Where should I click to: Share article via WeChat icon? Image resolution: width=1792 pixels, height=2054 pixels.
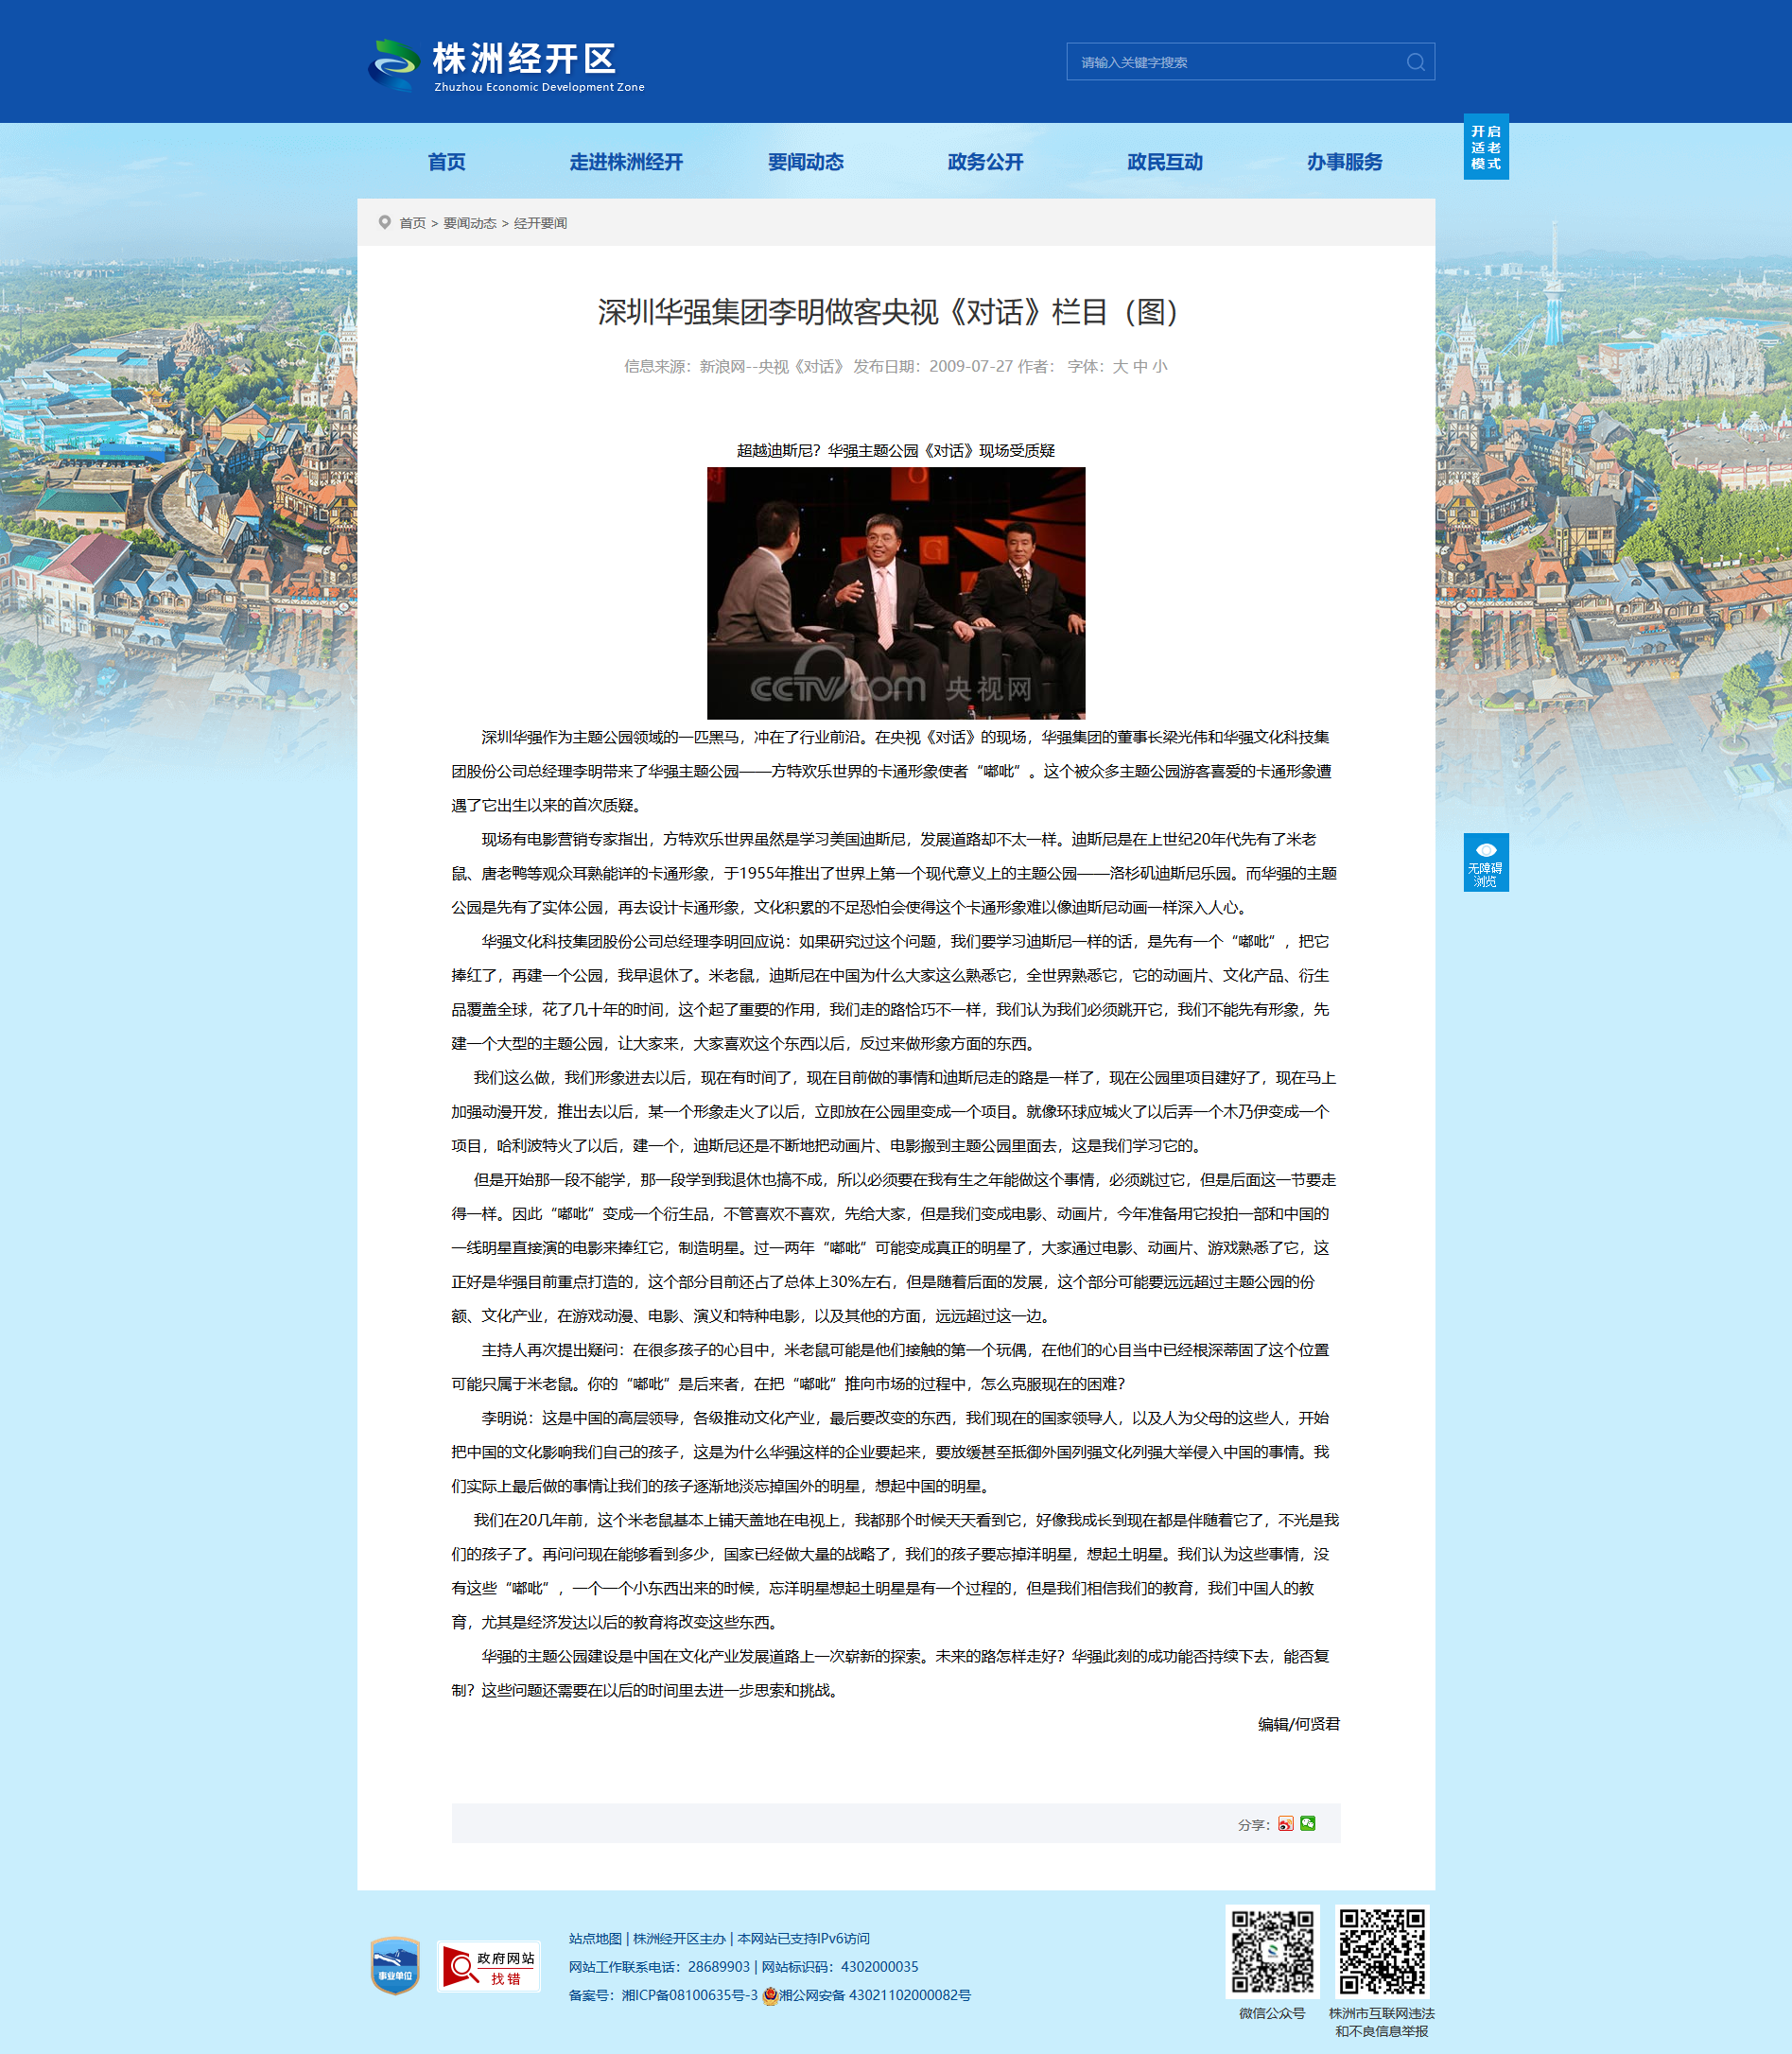click(x=1308, y=1823)
